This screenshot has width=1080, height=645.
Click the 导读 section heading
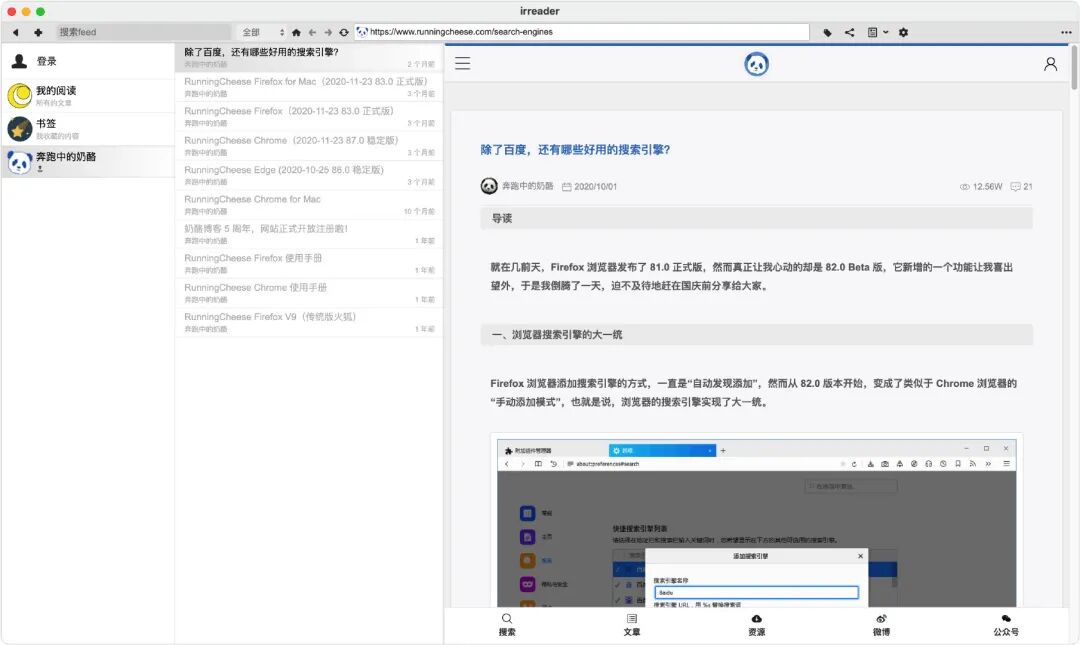pos(756,218)
